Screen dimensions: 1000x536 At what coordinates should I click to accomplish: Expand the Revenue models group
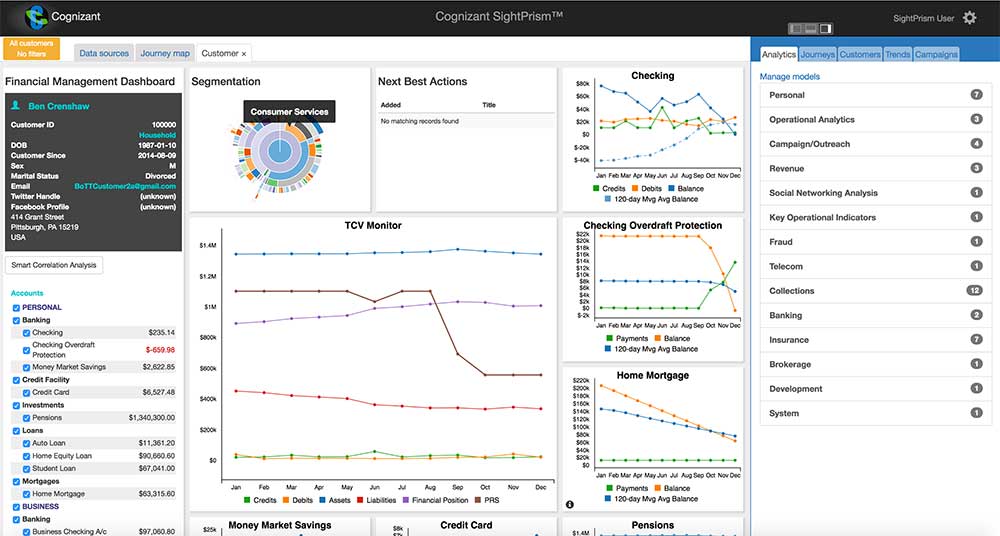(875, 168)
